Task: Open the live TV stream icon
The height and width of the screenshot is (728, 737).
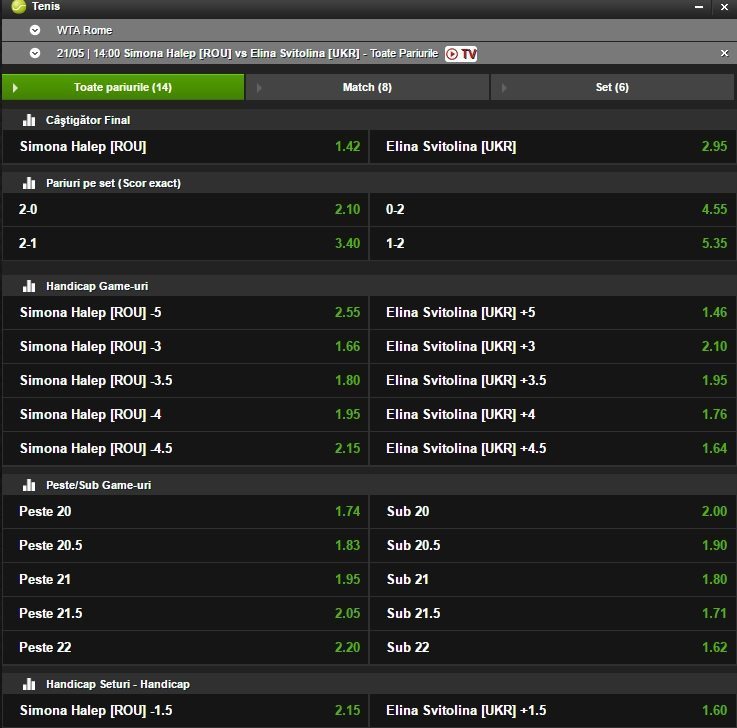Action: pyautogui.click(x=461, y=53)
